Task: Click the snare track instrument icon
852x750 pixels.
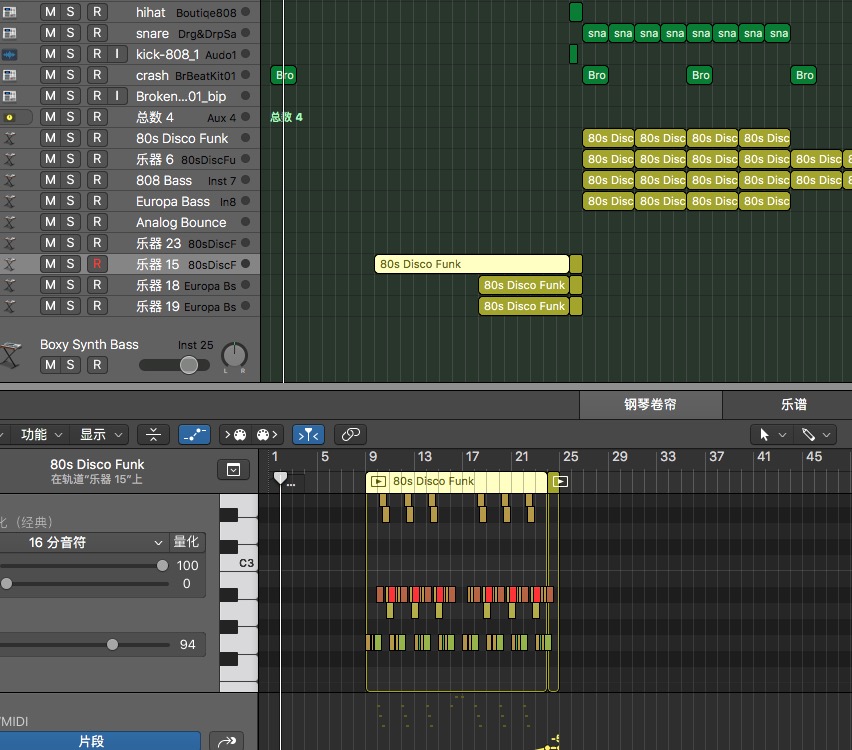Action: [x=9, y=33]
